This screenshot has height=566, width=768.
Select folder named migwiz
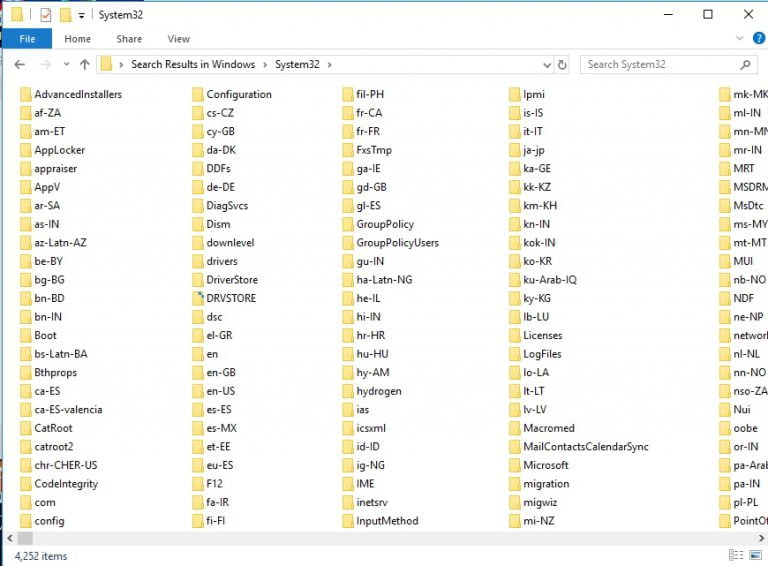click(533, 502)
